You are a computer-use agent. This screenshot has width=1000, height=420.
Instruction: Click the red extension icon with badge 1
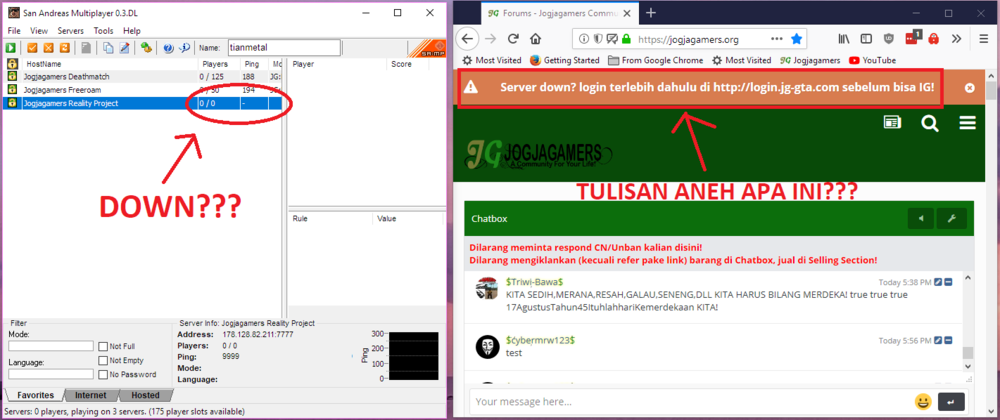pyautogui.click(x=911, y=38)
